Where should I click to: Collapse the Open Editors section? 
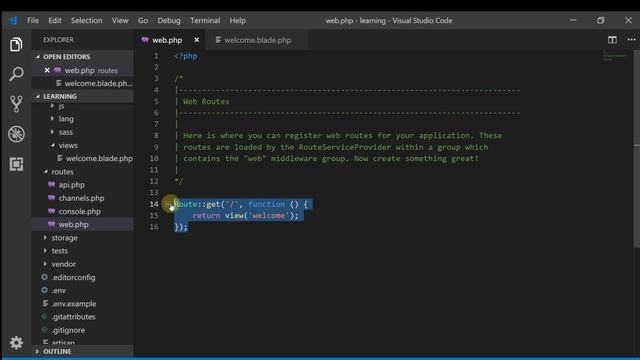pyautogui.click(x=83, y=57)
